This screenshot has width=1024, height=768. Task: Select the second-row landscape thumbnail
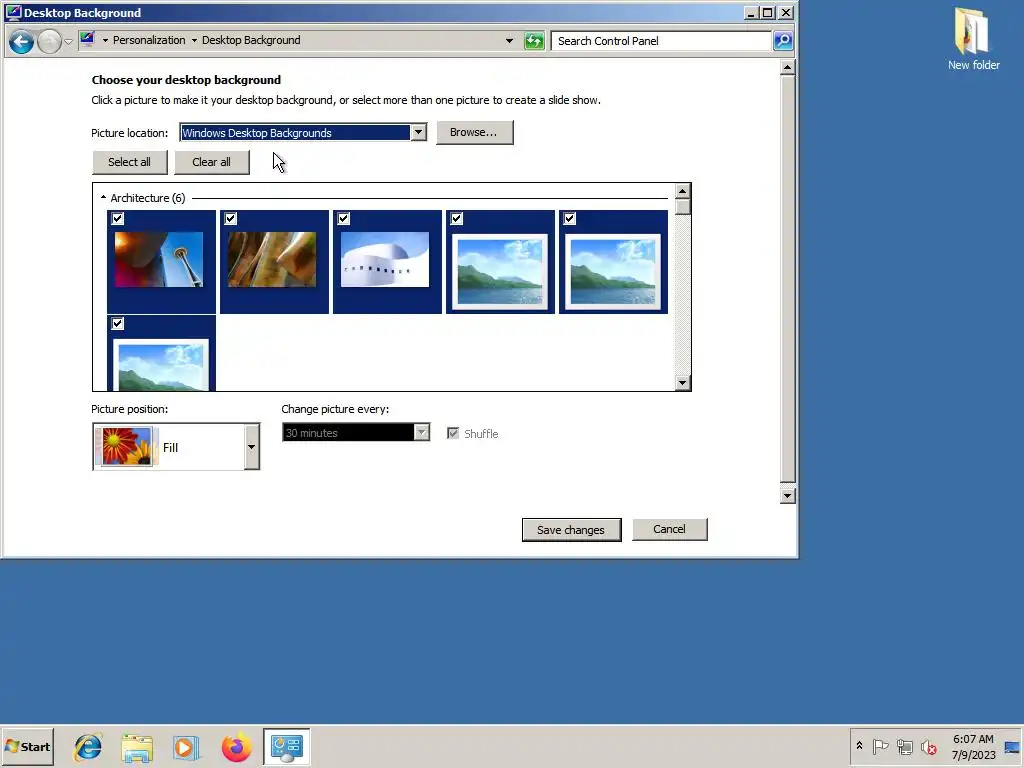click(161, 364)
